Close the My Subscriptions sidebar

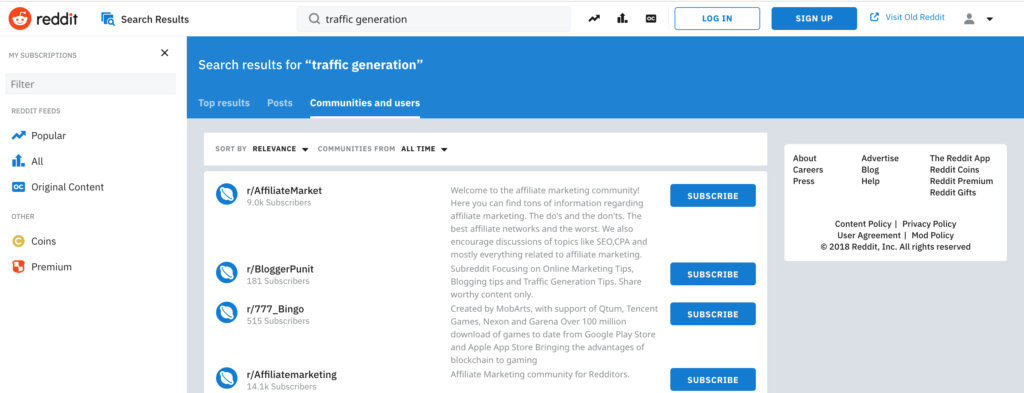tap(165, 53)
